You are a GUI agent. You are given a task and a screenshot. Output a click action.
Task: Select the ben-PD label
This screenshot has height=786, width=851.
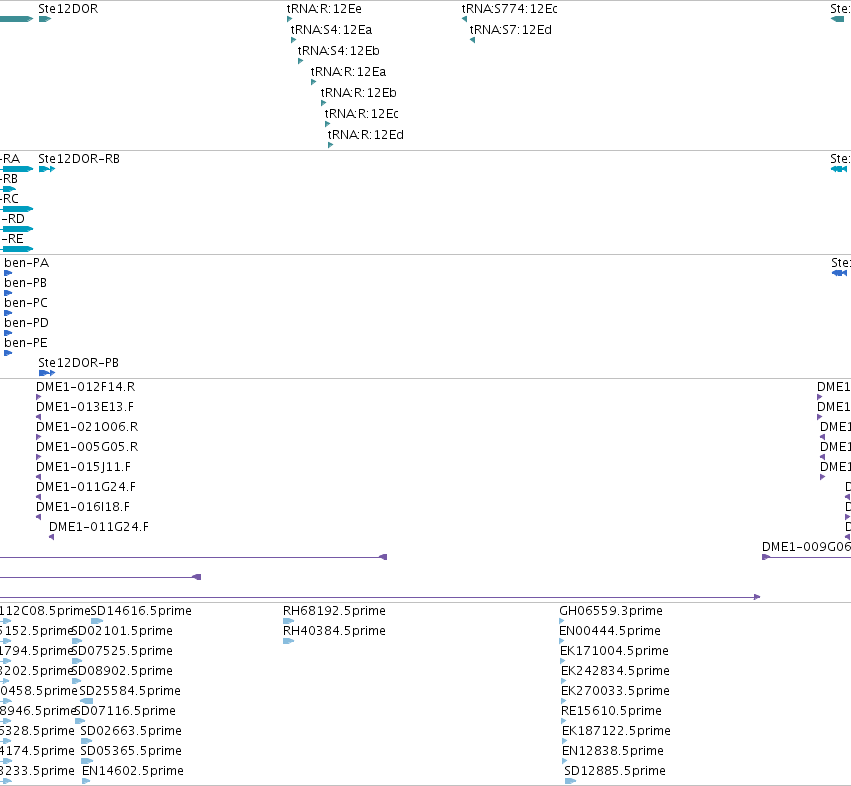point(27,323)
